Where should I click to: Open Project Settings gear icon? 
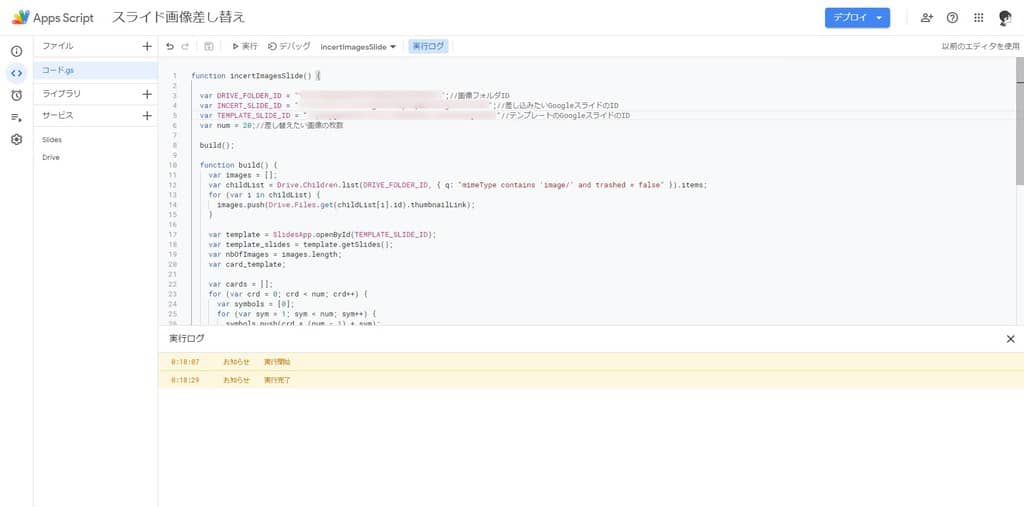click(16, 139)
